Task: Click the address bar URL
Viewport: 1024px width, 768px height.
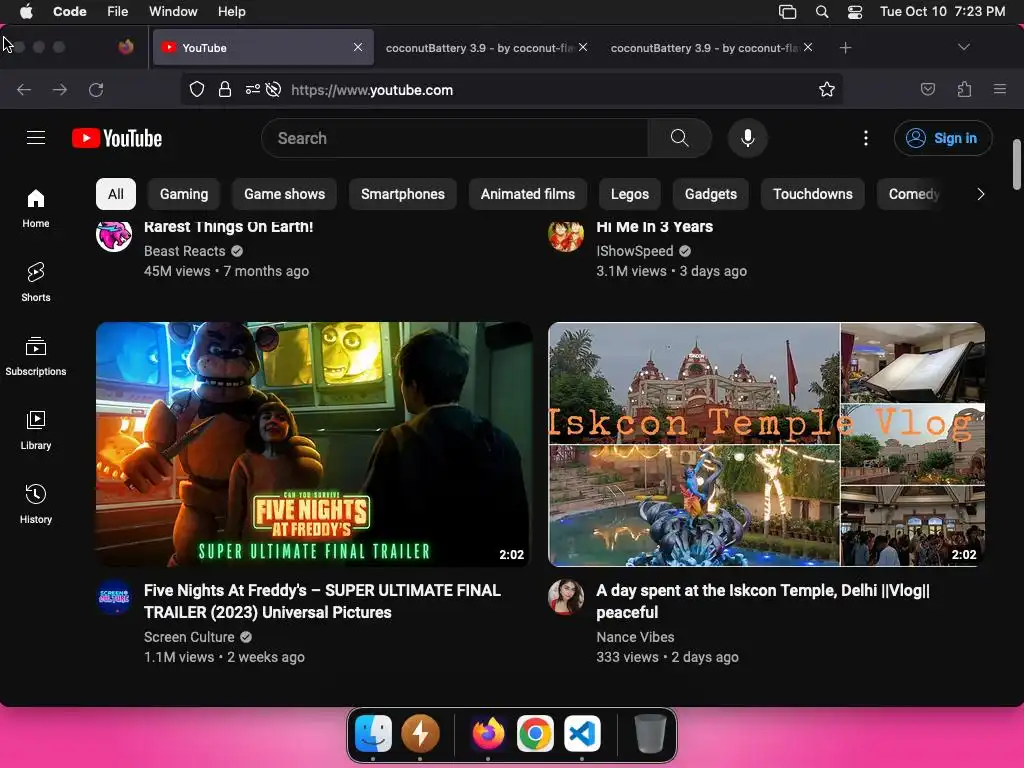Action: click(372, 90)
